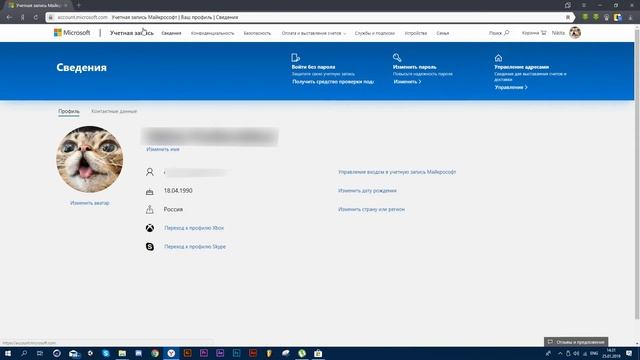
Task: Select the Профиль tab
Action: (69, 111)
